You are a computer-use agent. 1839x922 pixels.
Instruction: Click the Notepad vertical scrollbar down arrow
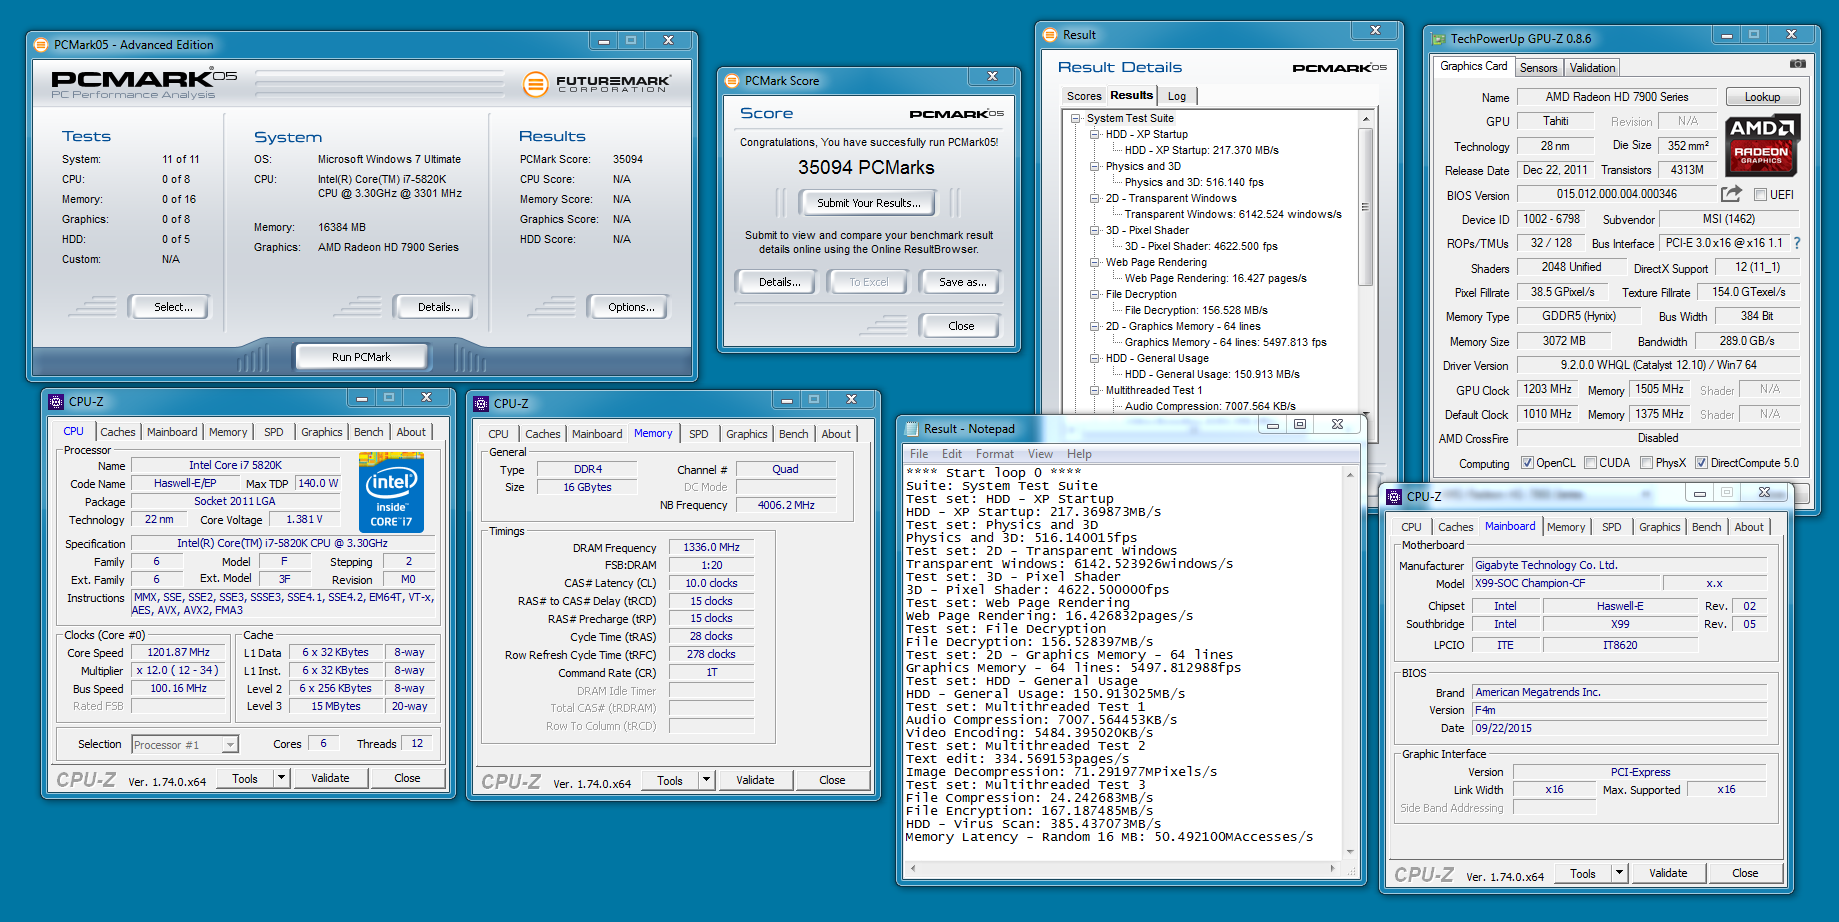pos(1350,852)
